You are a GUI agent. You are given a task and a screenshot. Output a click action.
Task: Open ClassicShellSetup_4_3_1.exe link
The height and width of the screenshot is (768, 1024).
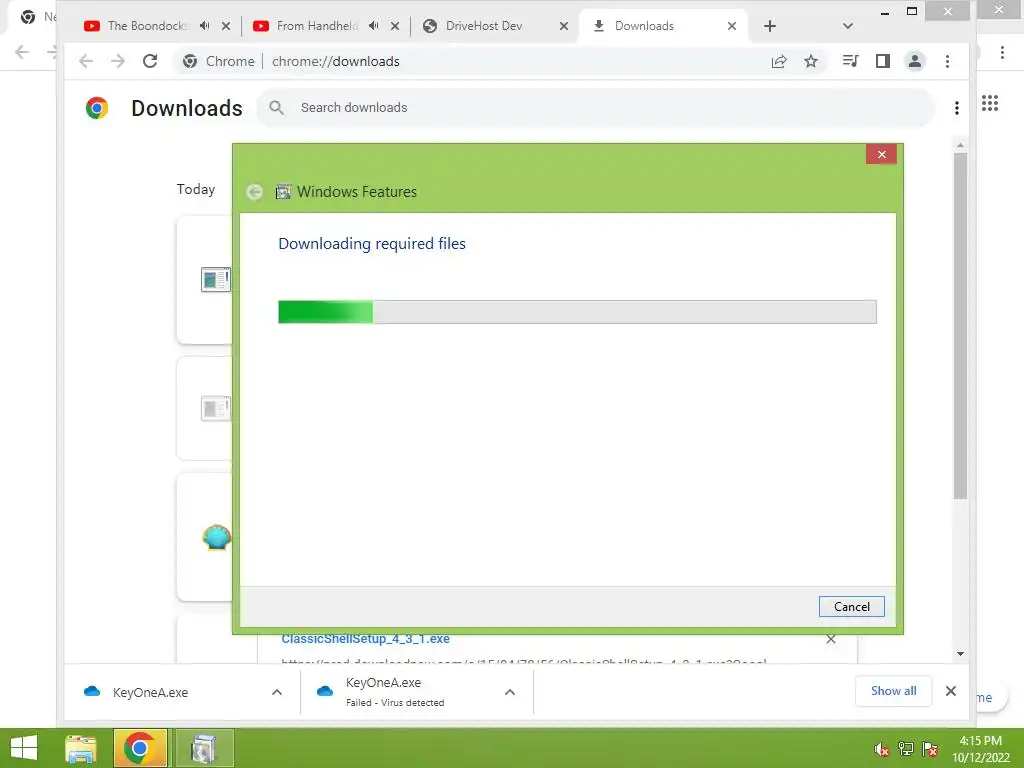366,639
